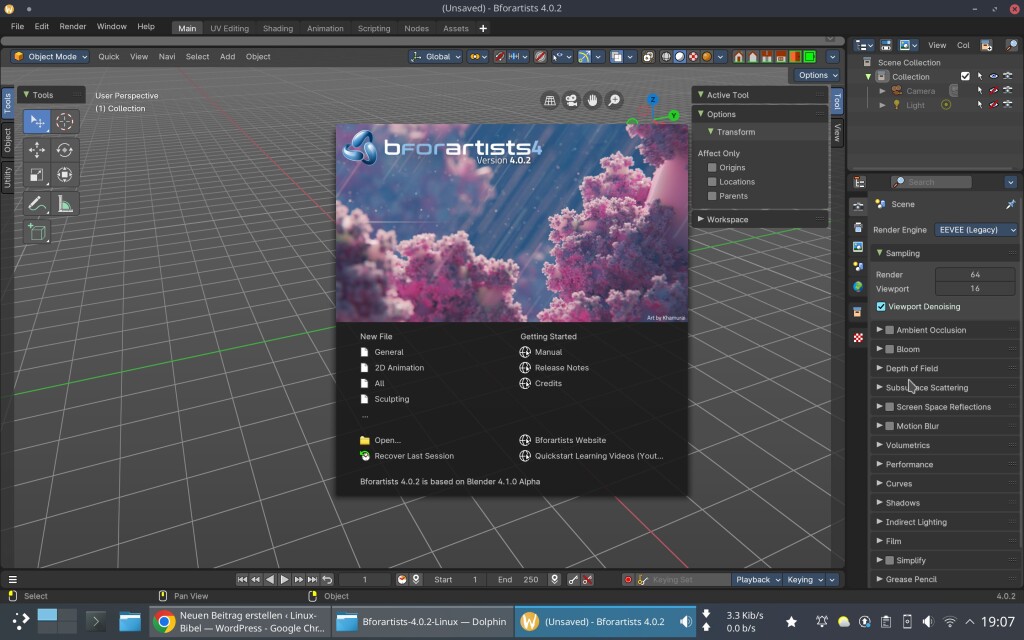
Task: Open the Object Mode dropdown
Action: [50, 57]
